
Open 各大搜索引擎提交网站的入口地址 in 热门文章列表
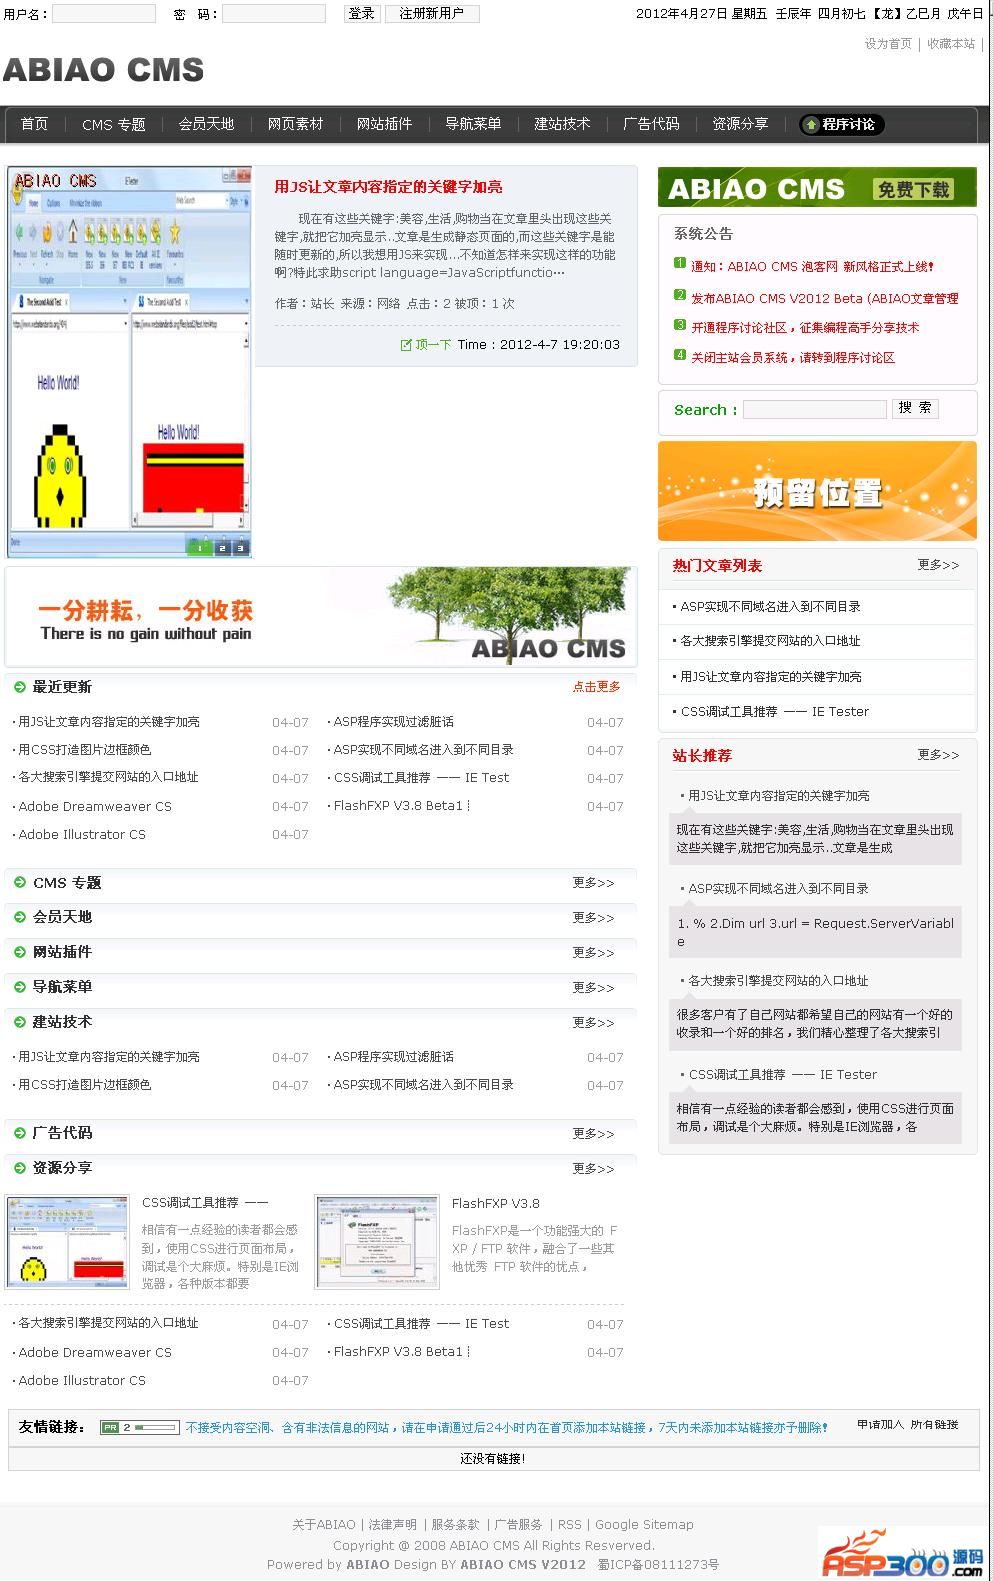(770, 641)
